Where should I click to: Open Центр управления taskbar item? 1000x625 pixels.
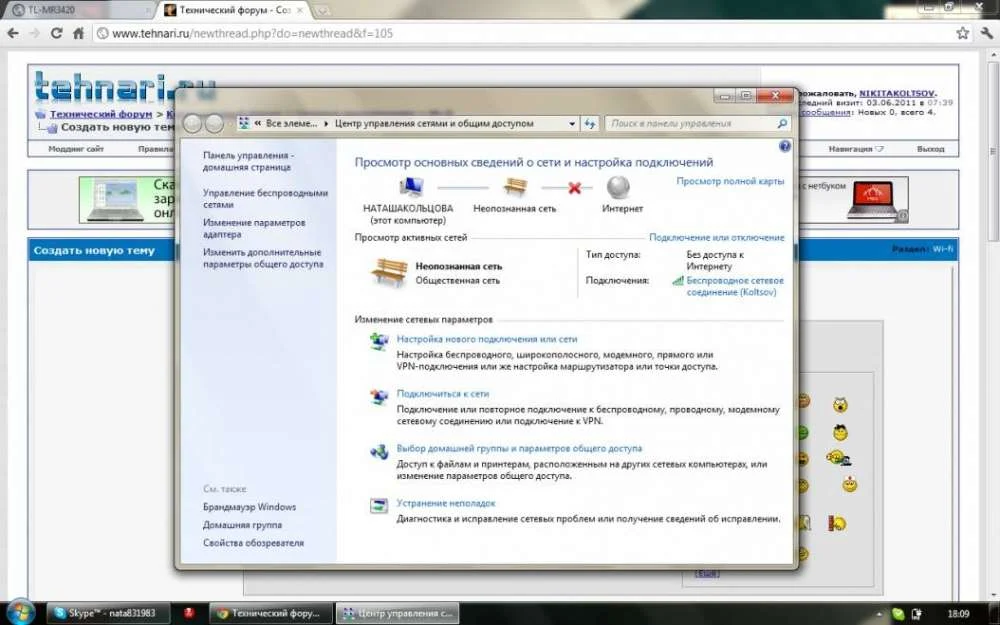(x=397, y=613)
